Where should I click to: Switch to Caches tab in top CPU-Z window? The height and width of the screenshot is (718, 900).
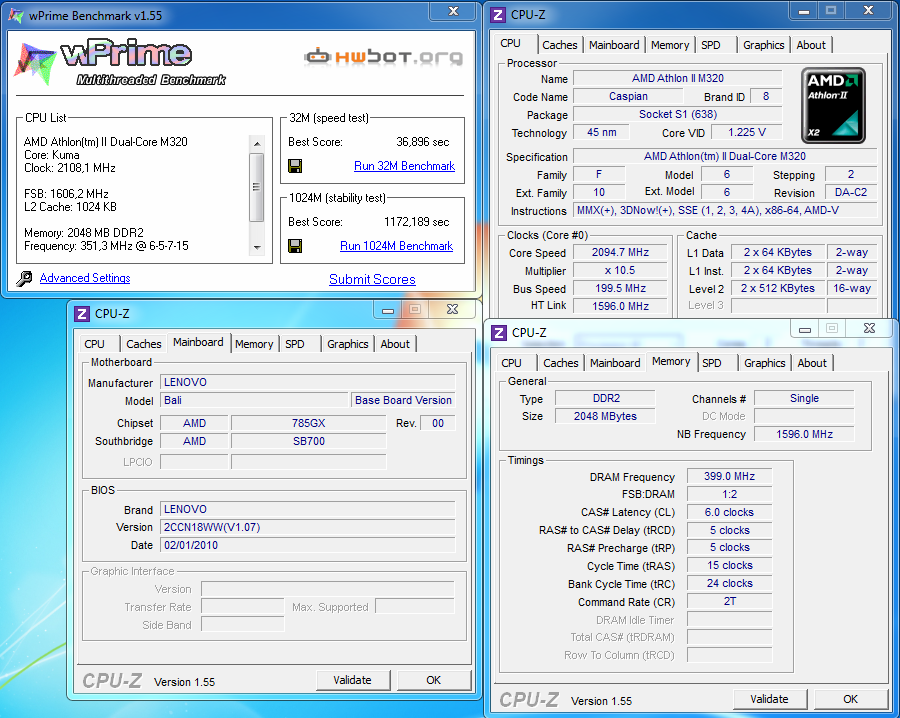pos(560,45)
